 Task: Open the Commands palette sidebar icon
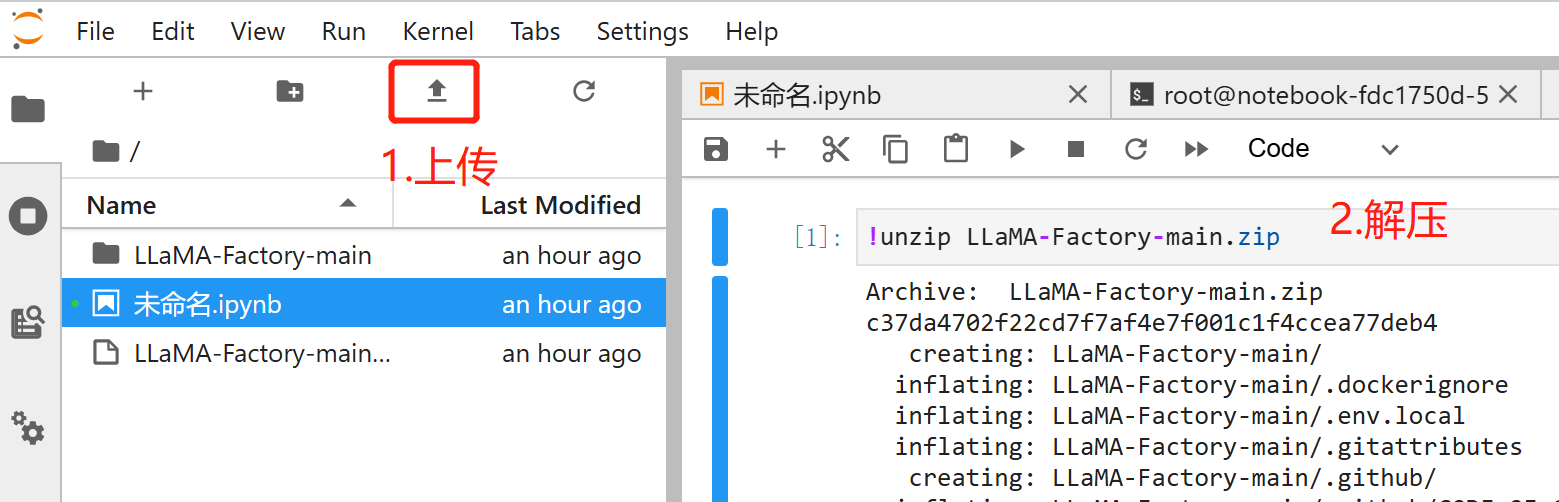pos(28,323)
